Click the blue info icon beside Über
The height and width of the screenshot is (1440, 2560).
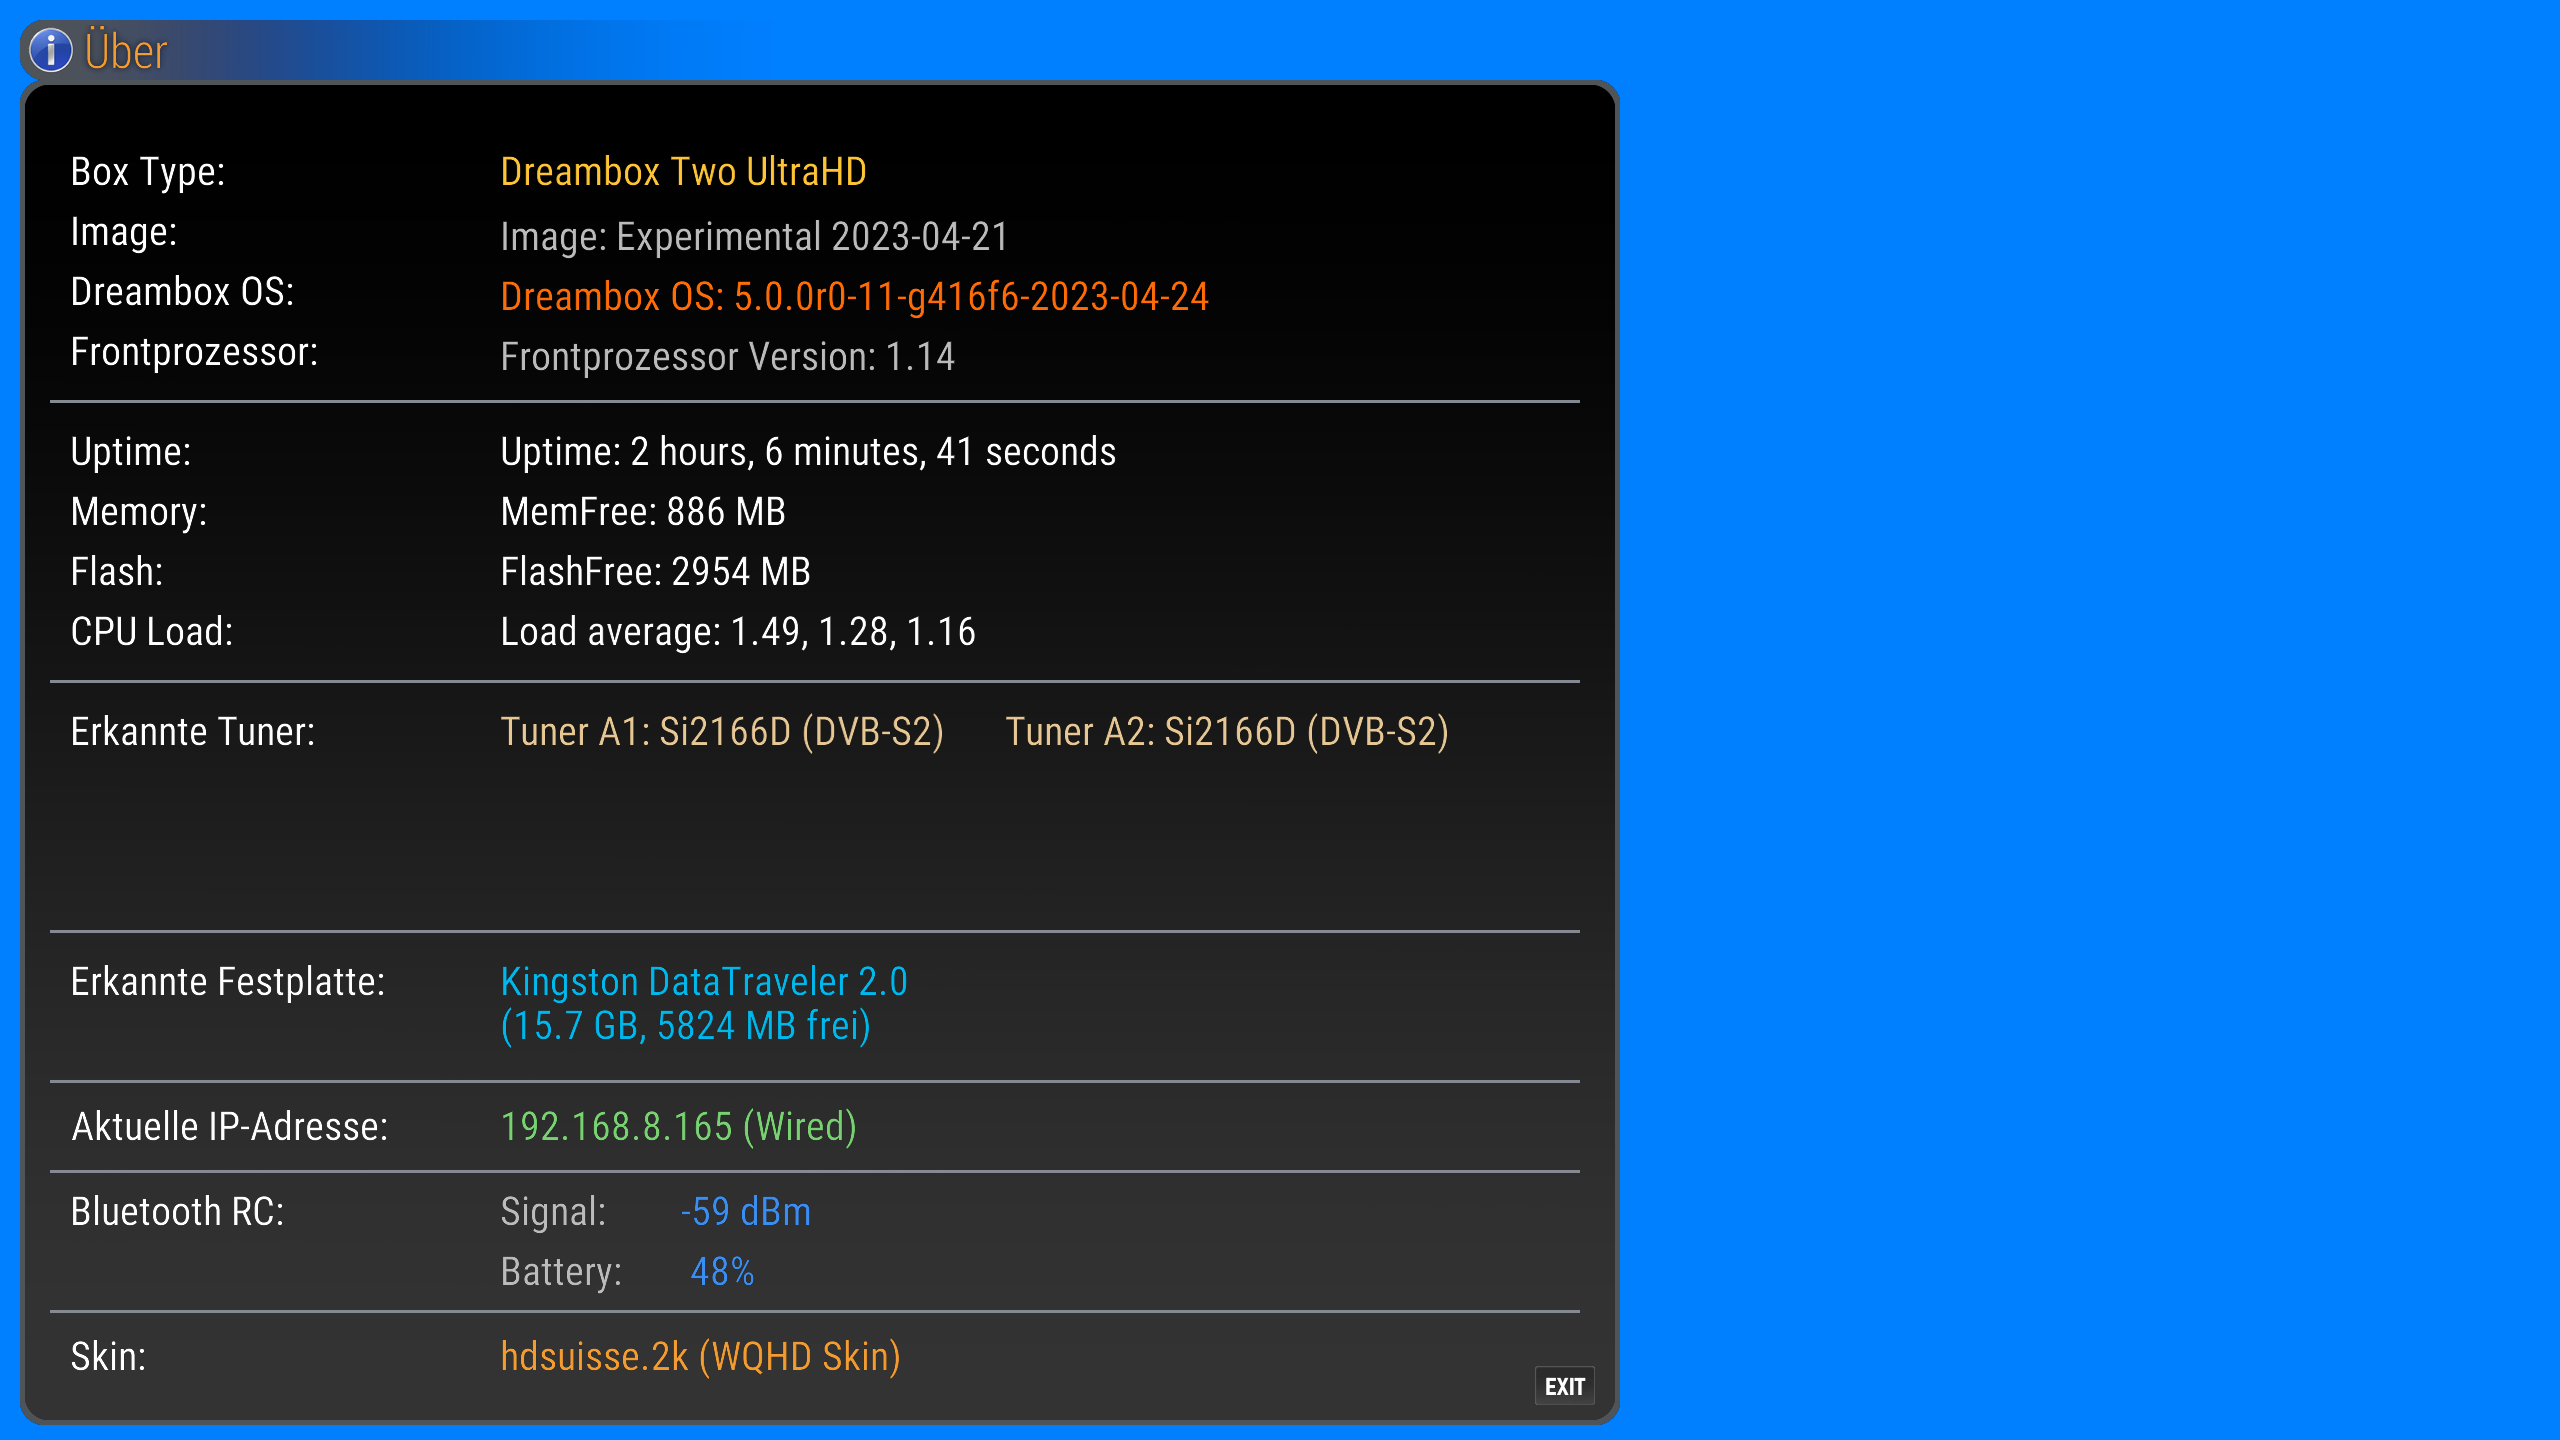point(51,51)
